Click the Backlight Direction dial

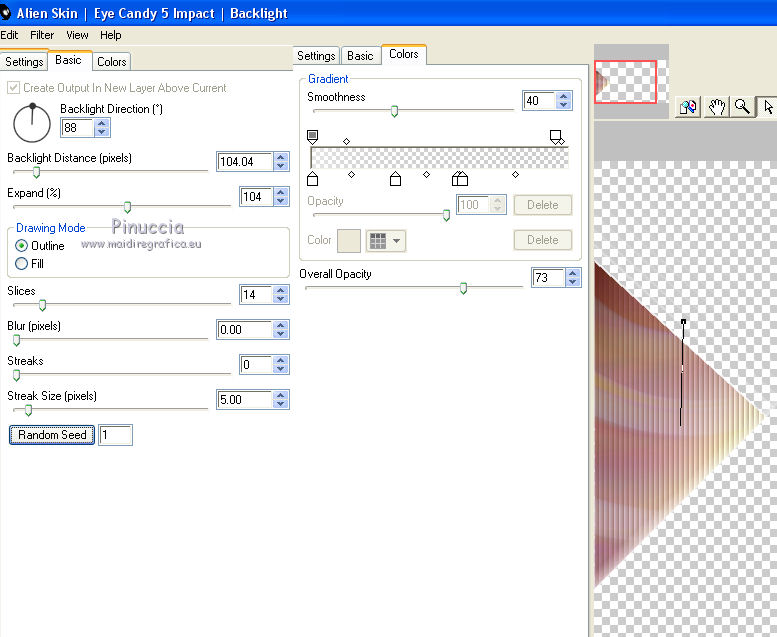(x=32, y=123)
